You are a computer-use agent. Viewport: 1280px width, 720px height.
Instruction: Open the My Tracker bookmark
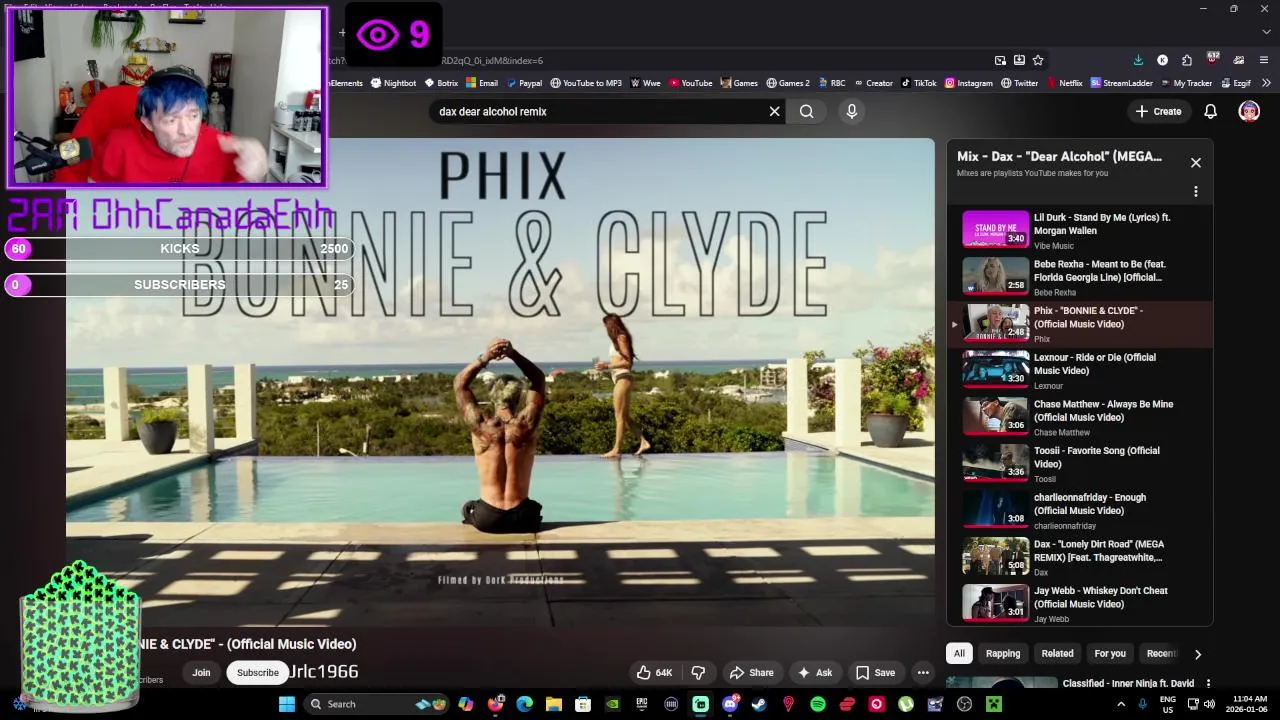tap(1186, 83)
